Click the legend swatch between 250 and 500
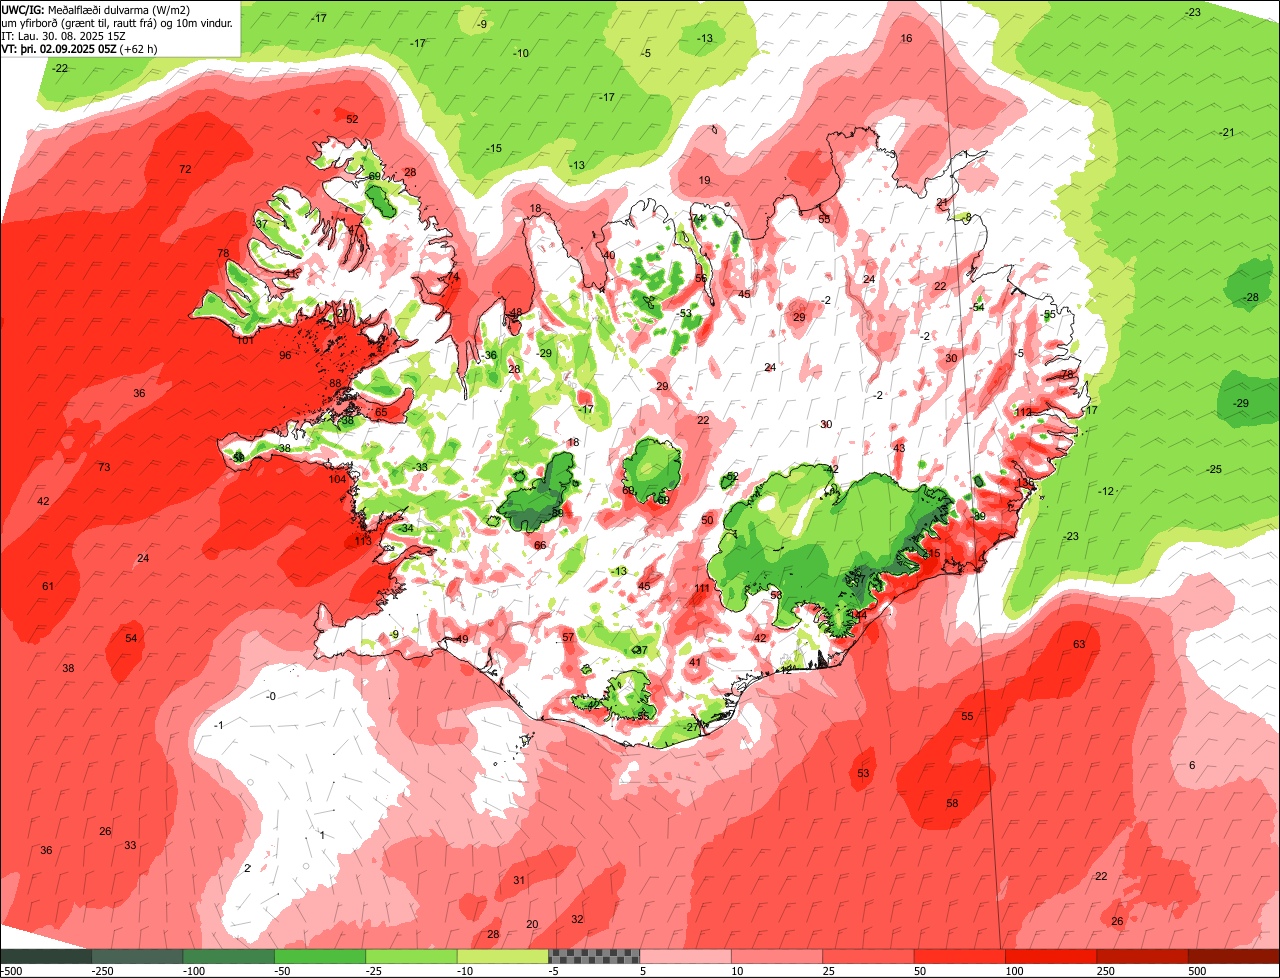 coord(1143,956)
